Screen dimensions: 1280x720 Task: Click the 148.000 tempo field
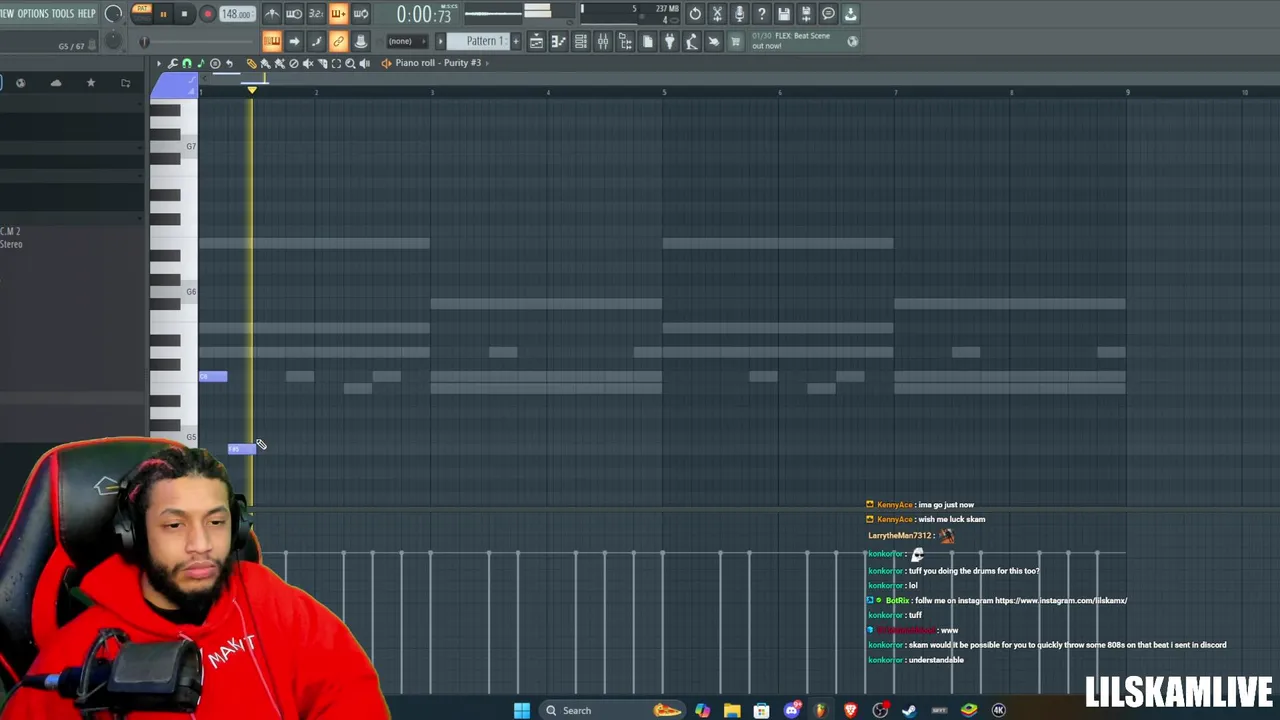pyautogui.click(x=236, y=14)
